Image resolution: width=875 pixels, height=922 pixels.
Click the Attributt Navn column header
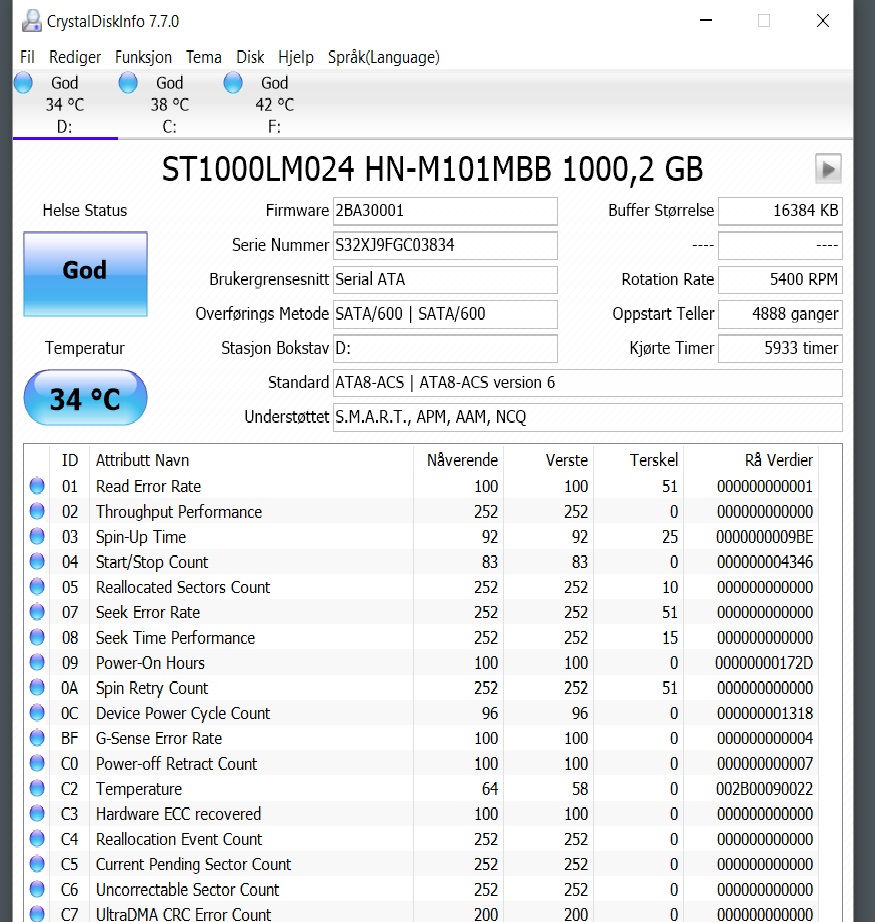coord(252,460)
